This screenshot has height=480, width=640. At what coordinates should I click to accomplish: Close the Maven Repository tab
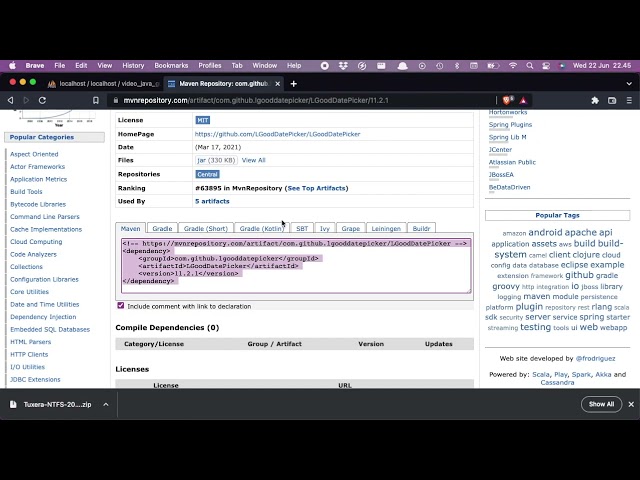click(278, 84)
